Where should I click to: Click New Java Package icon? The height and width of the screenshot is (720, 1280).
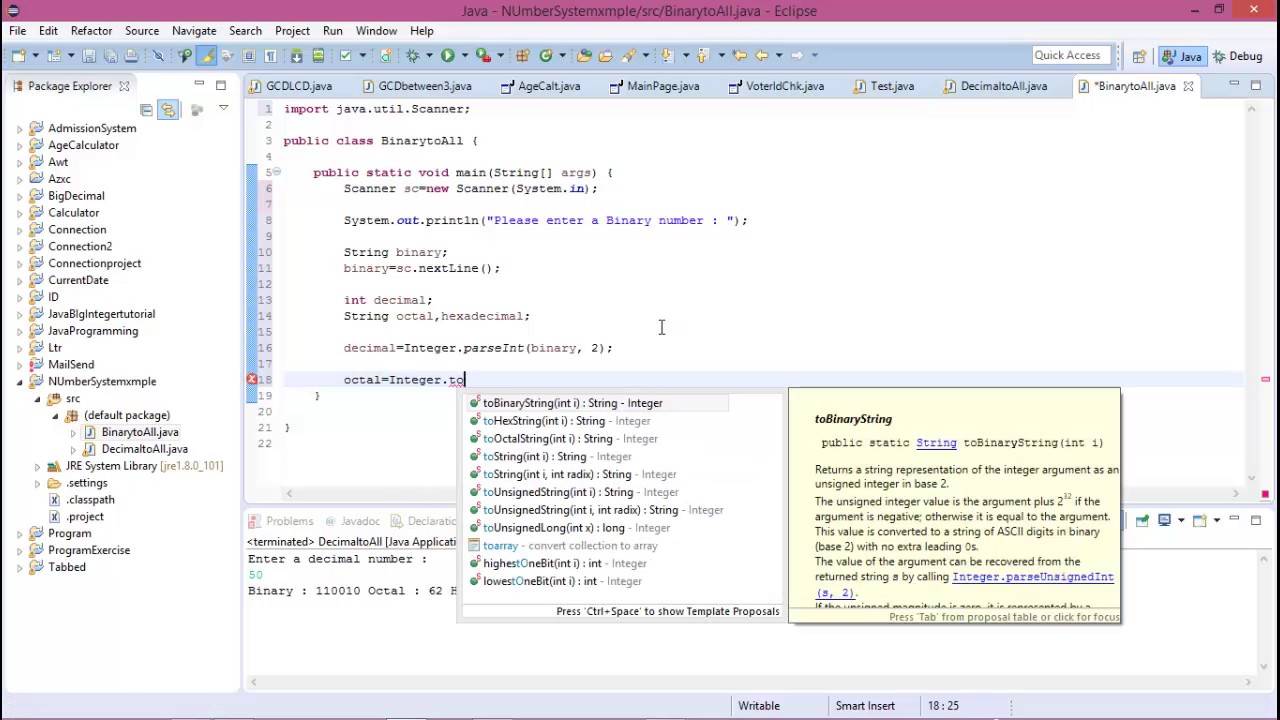click(522, 55)
